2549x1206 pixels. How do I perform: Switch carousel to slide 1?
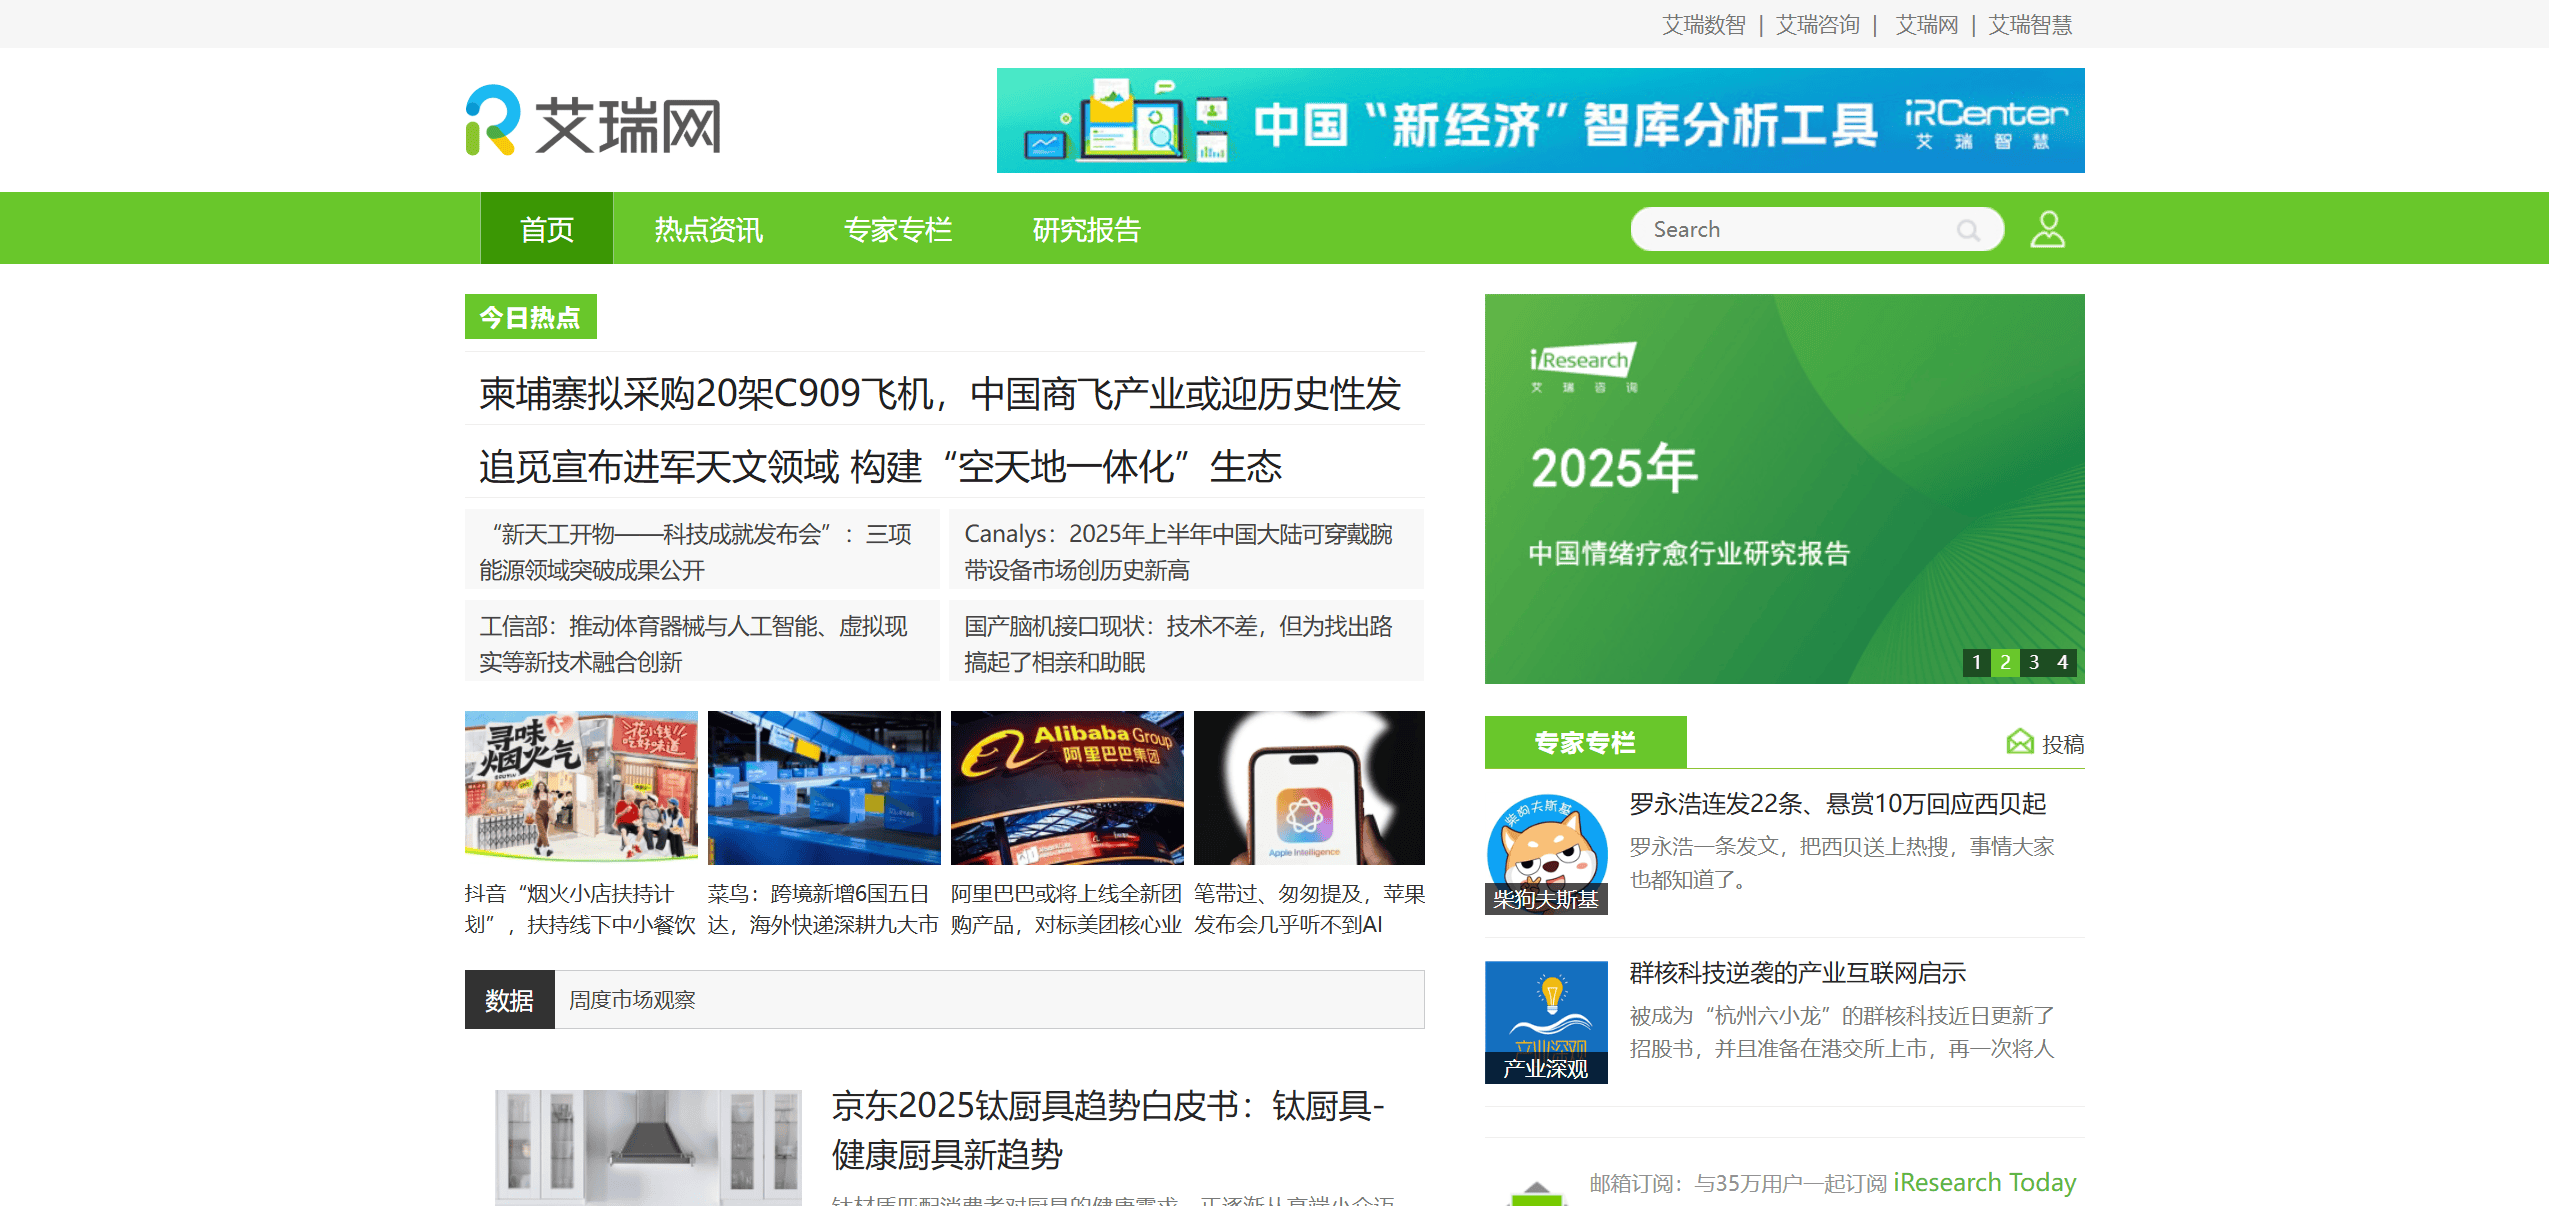pos(1976,662)
